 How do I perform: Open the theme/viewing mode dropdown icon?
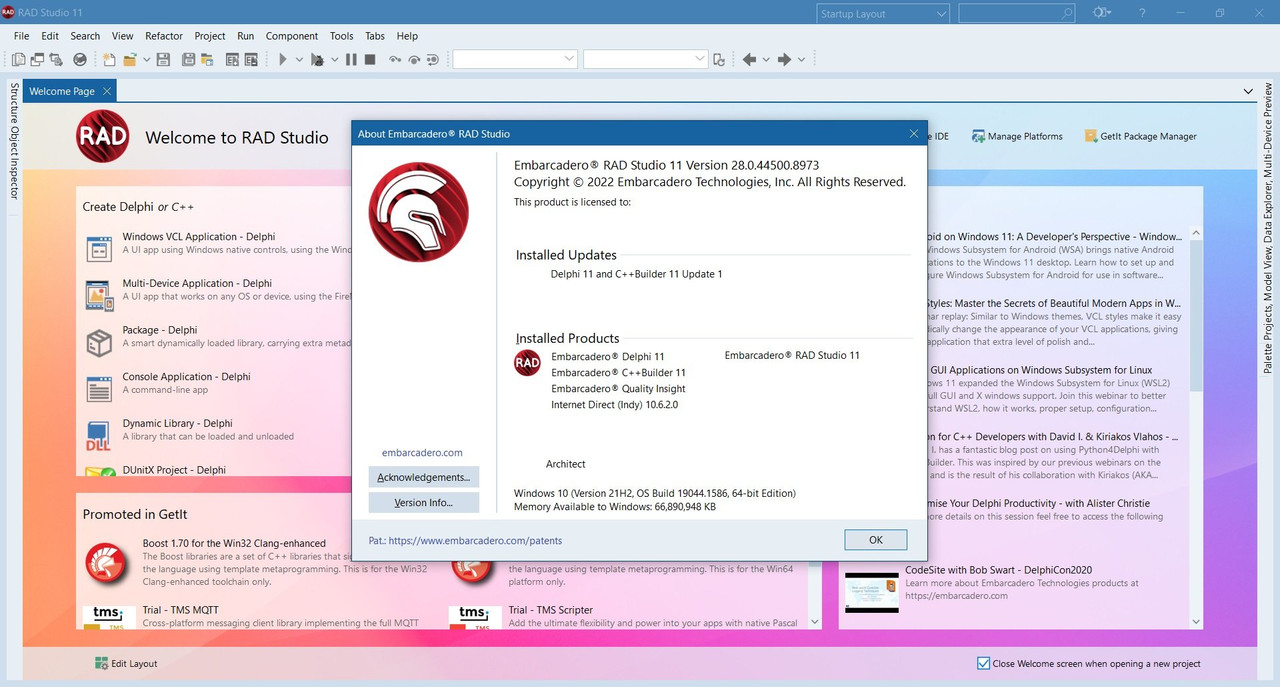[1102, 13]
